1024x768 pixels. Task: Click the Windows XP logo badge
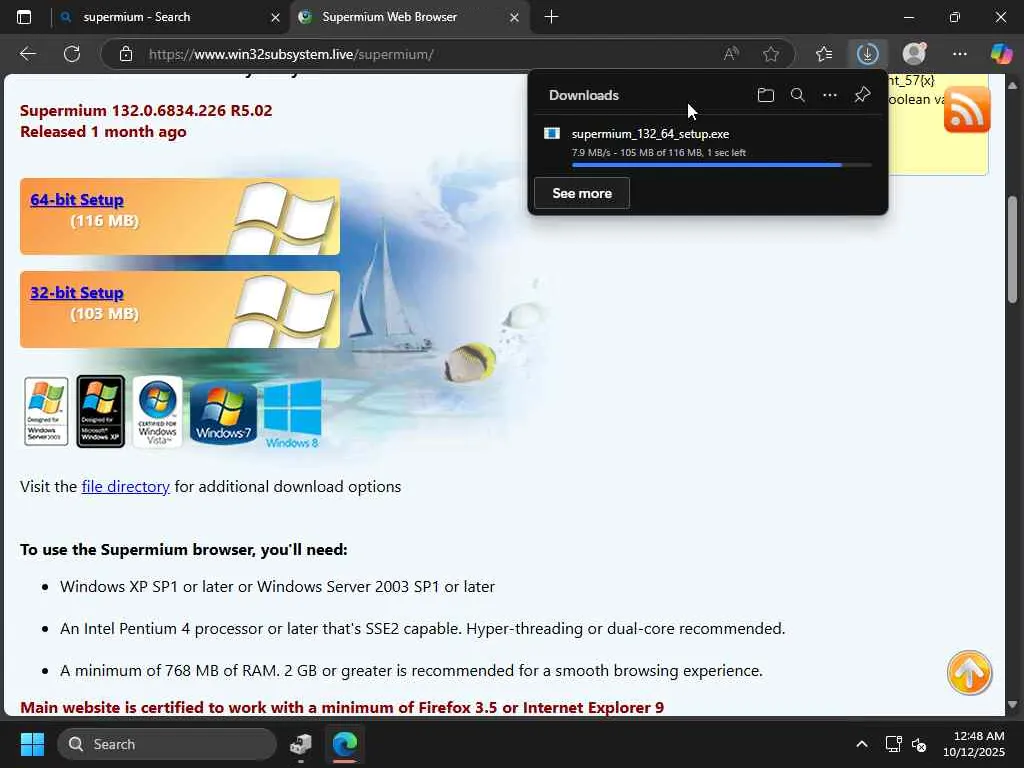click(101, 411)
